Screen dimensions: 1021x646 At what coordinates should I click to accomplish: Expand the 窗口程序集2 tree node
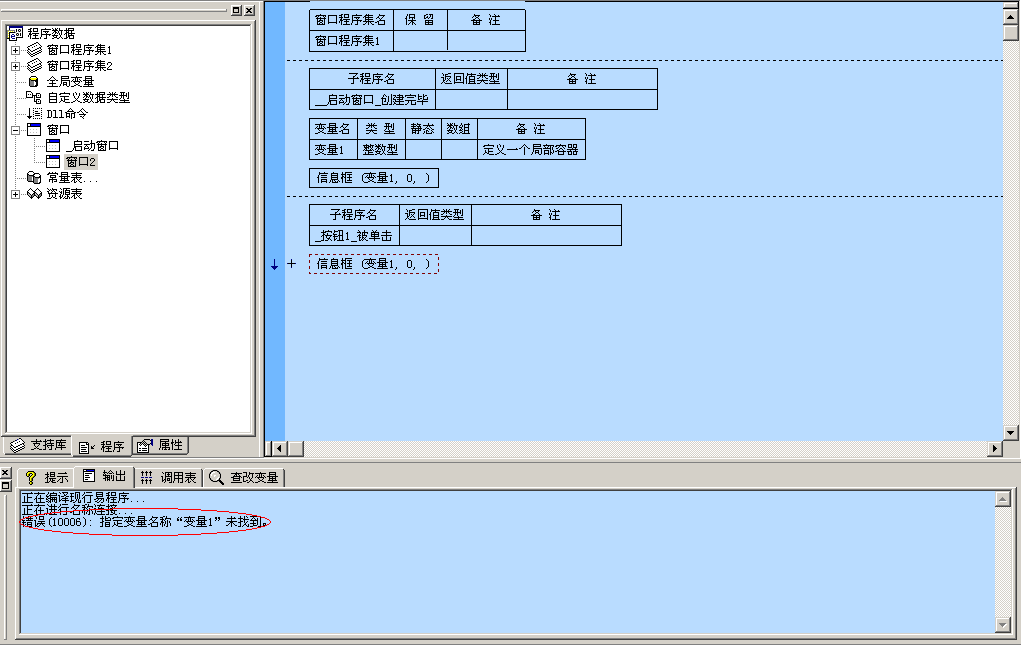(15, 66)
